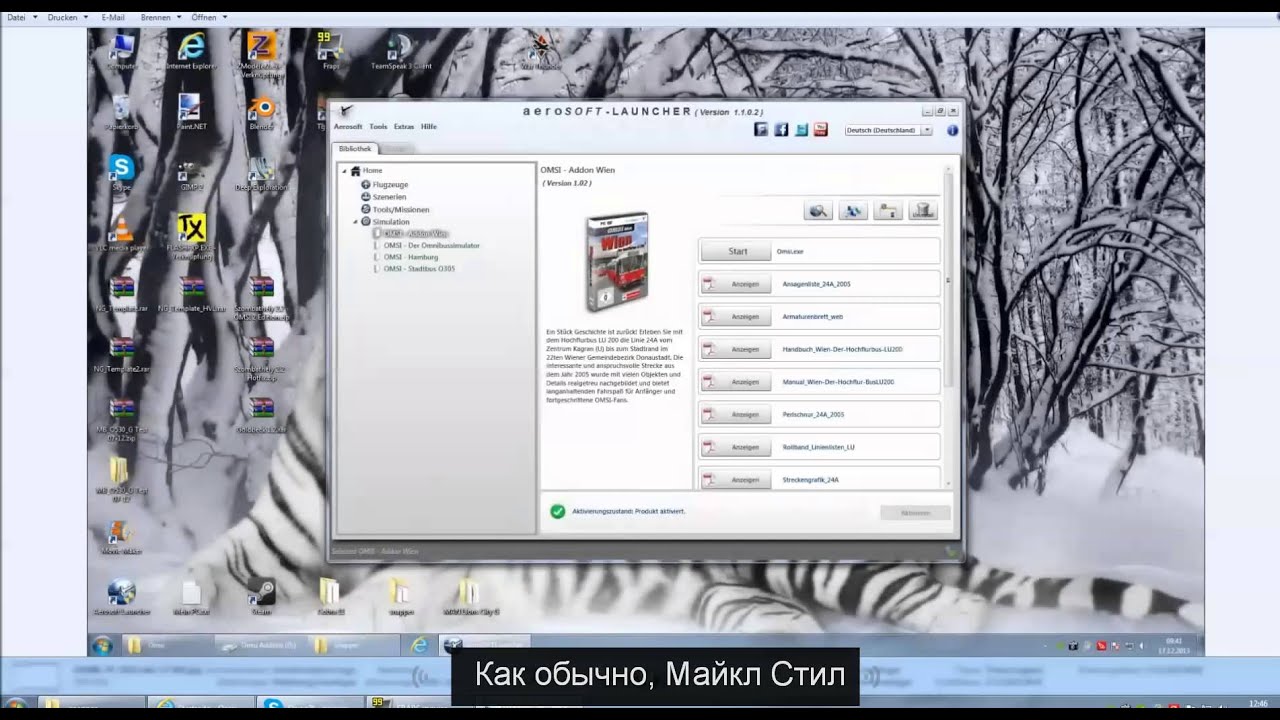Select Flugzeuge in the library tree
Screen dimensions: 1280x720
pos(390,184)
